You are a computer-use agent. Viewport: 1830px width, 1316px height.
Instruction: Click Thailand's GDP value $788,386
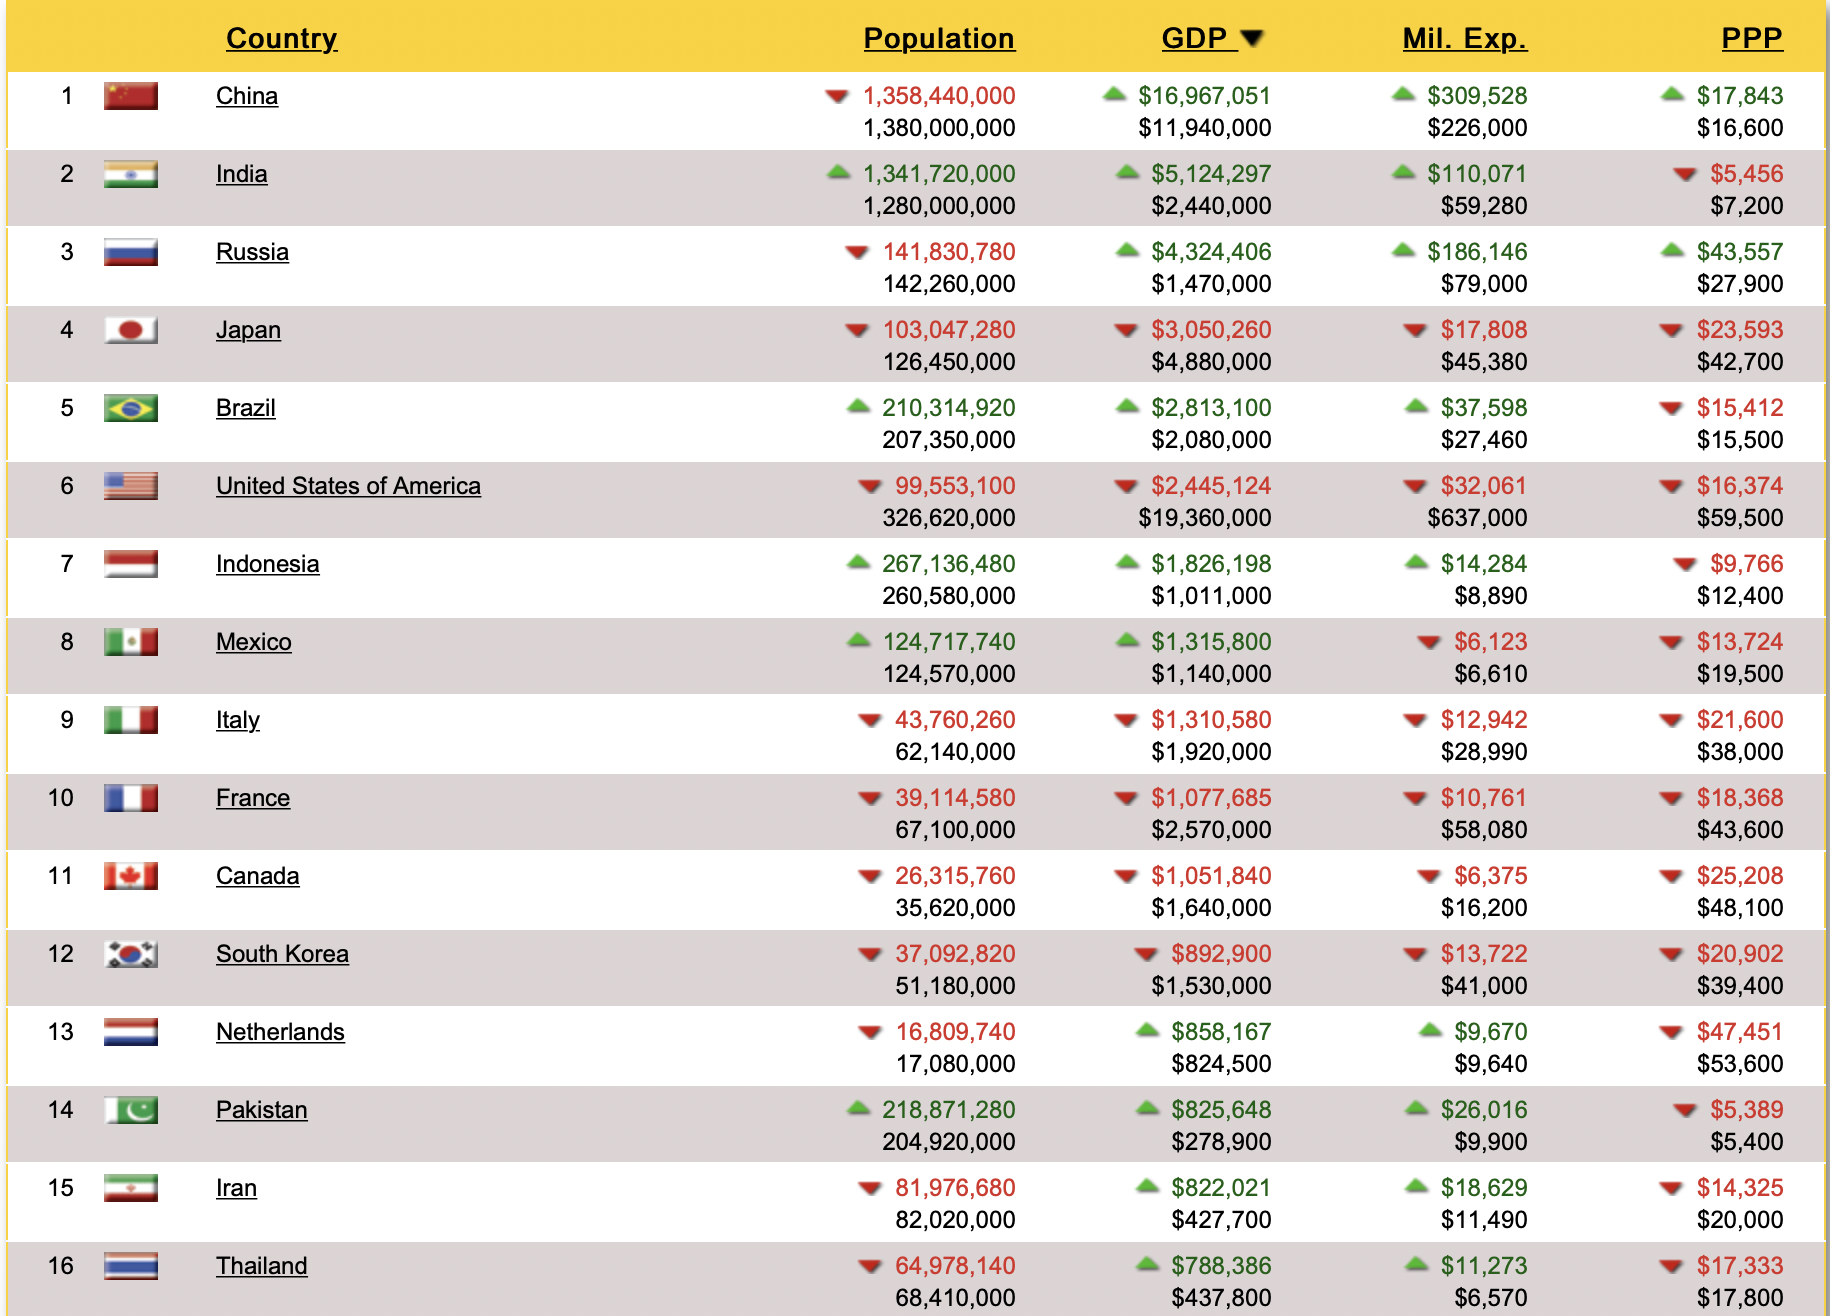pos(1220,1266)
